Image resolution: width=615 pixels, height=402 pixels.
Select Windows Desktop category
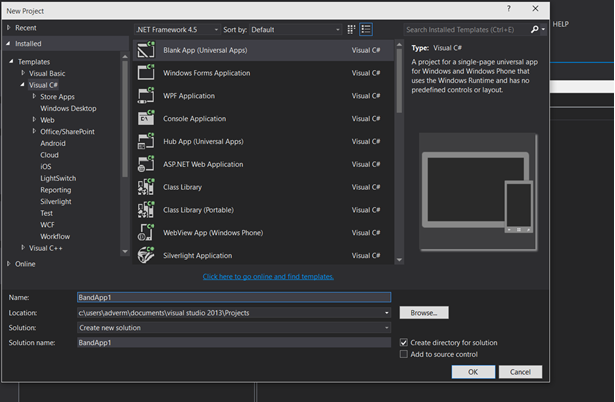(68, 108)
